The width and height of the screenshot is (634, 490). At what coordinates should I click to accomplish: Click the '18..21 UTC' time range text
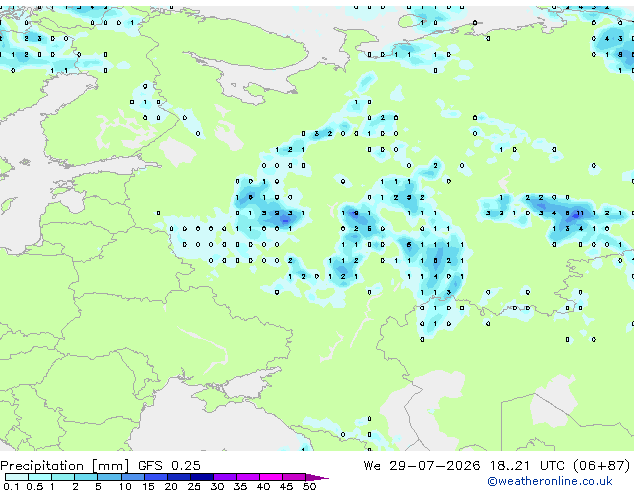[x=528, y=466]
